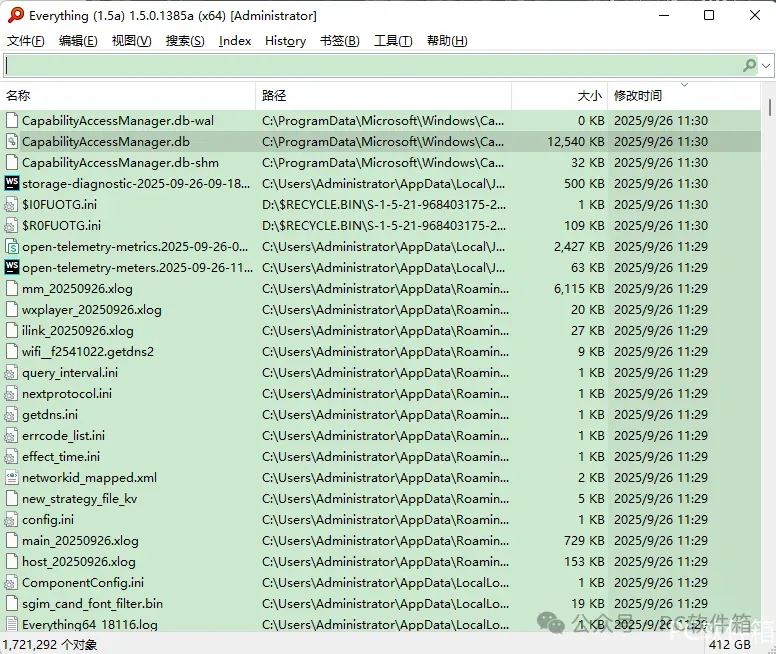Click gear icon of errcode_list.ini

(x=11, y=435)
